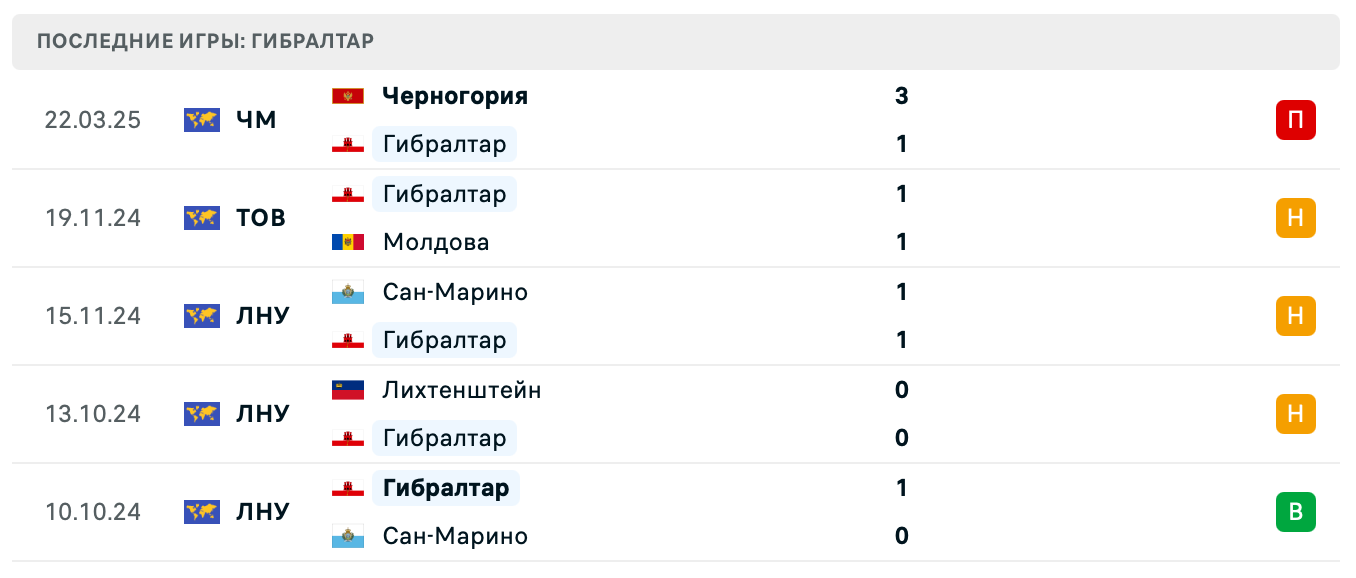Click the orange Н badge in the Лихтенштейн row
The width and height of the screenshot is (1356, 578).
pyautogui.click(x=1297, y=414)
